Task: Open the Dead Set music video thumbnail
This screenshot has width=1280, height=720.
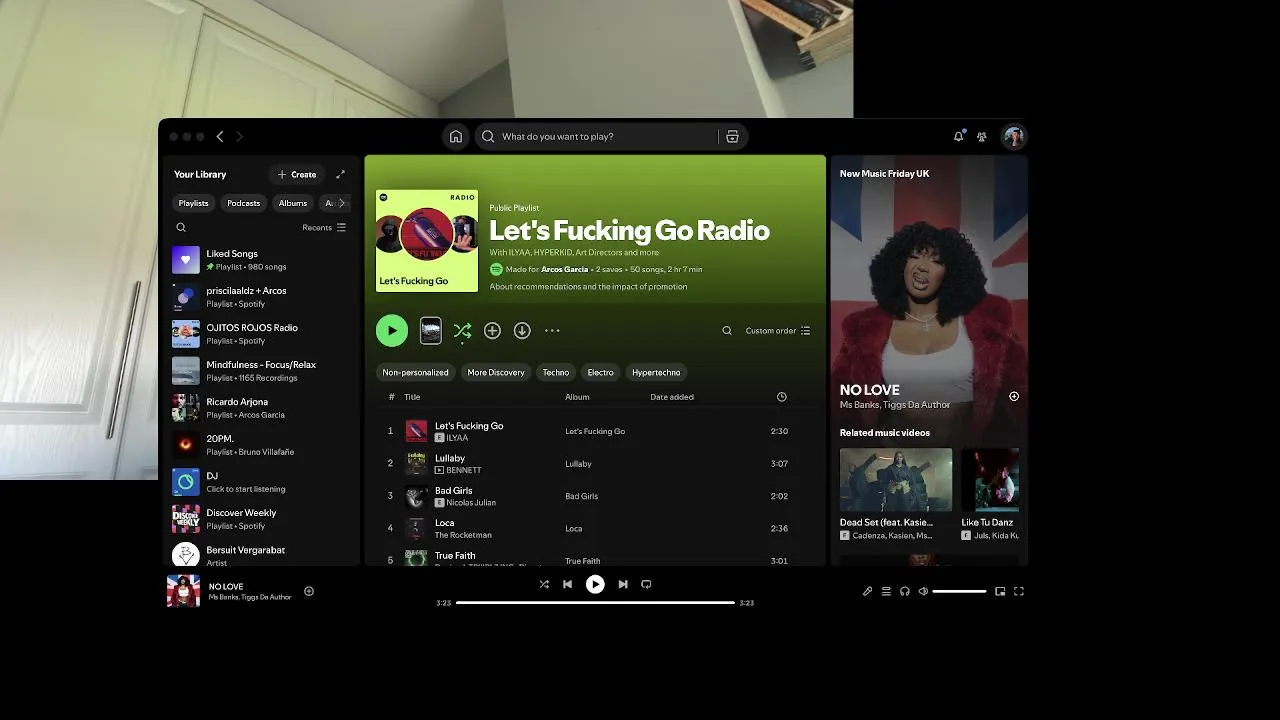Action: click(896, 480)
